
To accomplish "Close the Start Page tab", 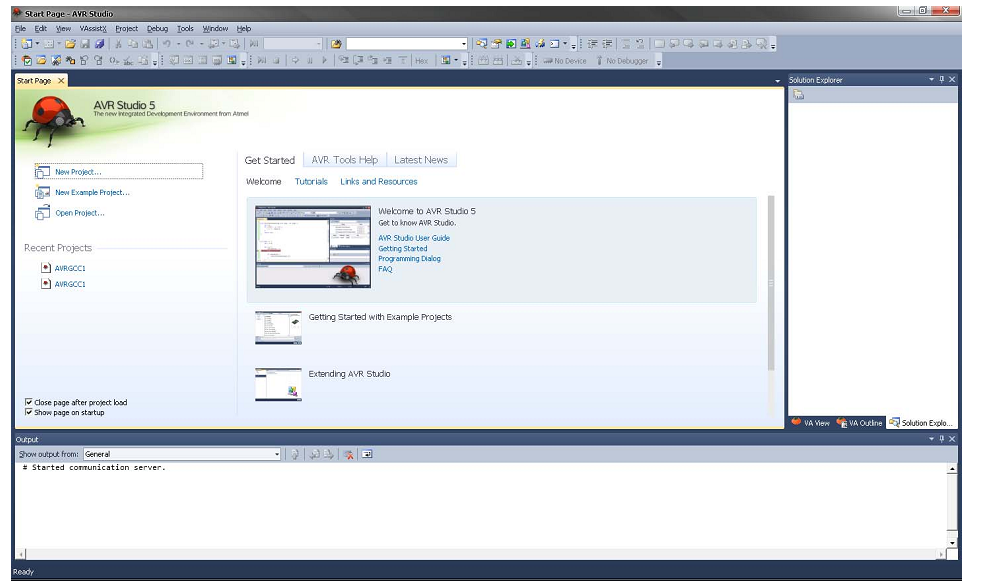I will coord(61,81).
